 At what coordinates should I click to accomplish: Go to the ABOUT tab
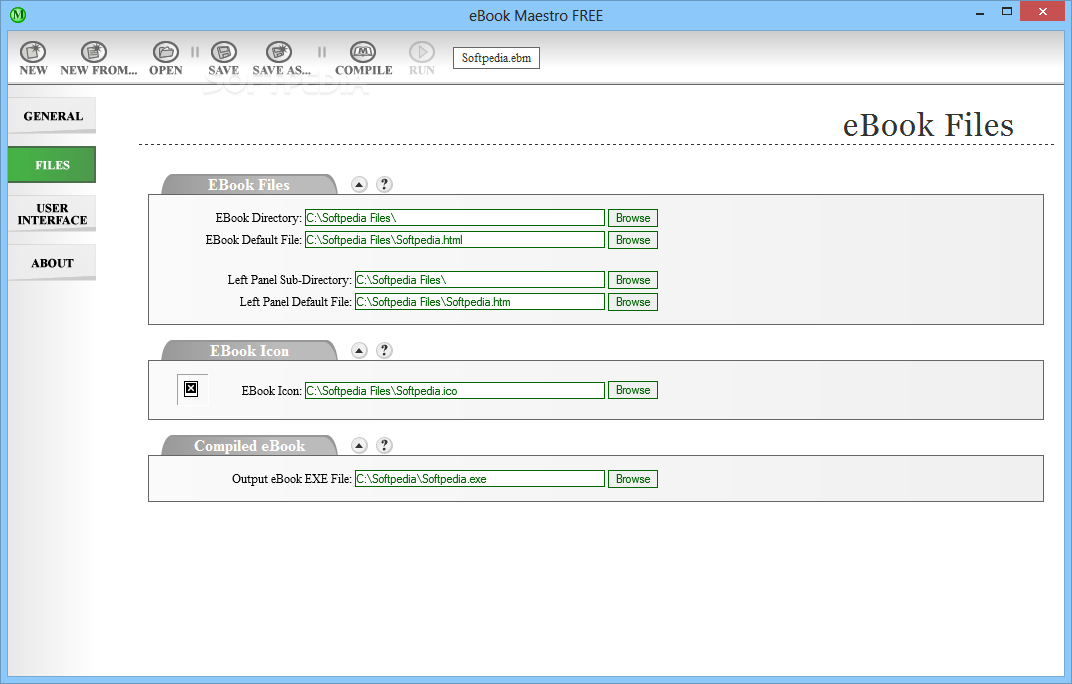click(53, 263)
